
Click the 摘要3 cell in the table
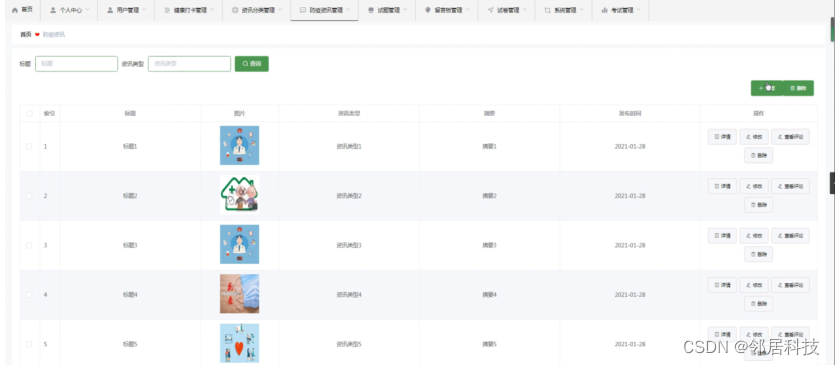point(489,246)
